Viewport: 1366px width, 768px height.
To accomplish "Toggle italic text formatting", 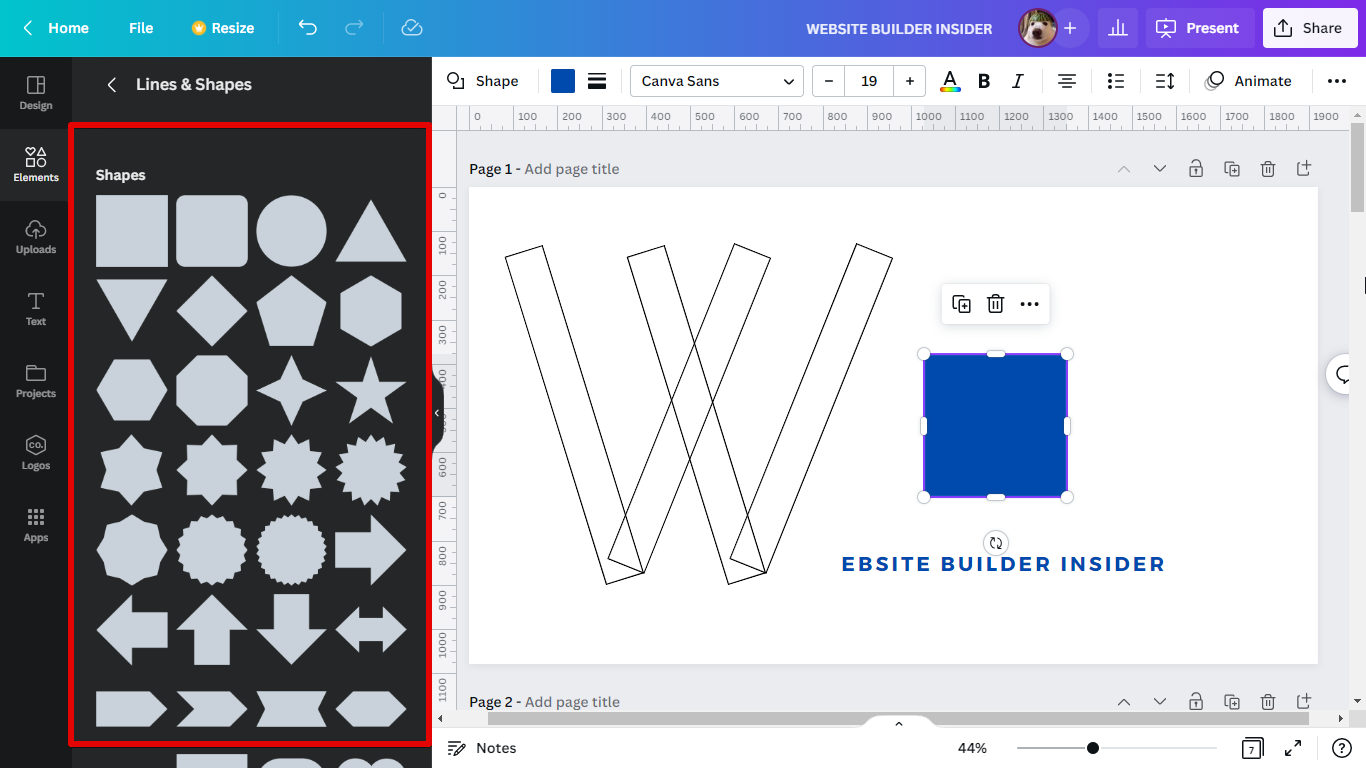I will click(1018, 81).
